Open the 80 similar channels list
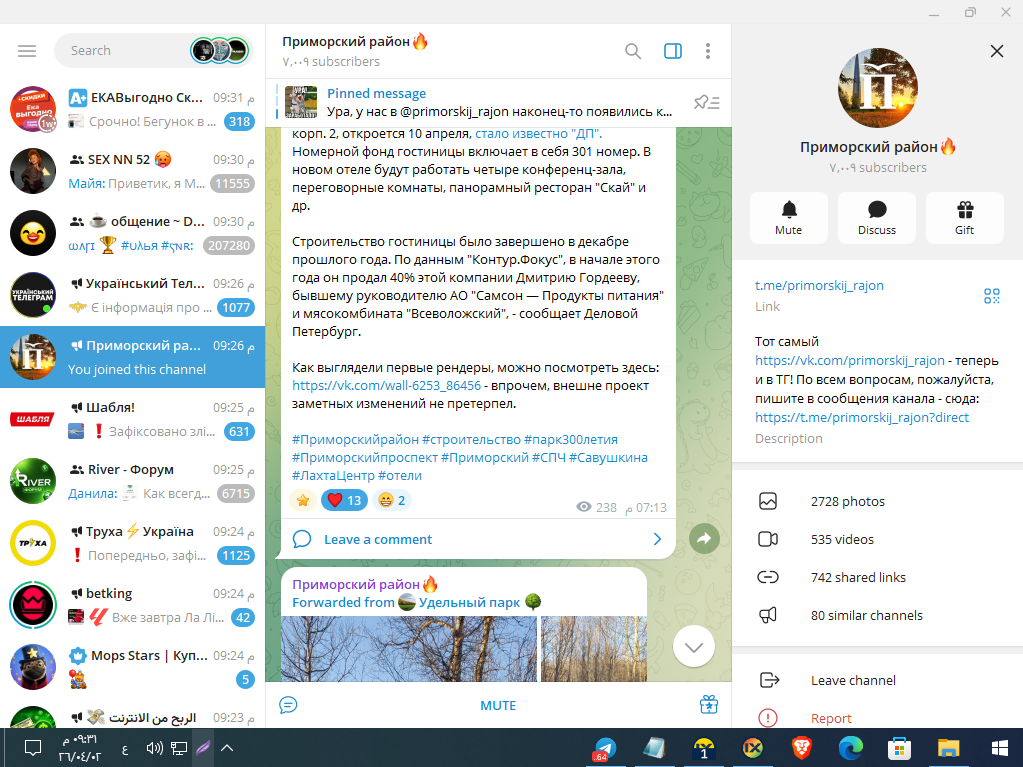 [878, 615]
